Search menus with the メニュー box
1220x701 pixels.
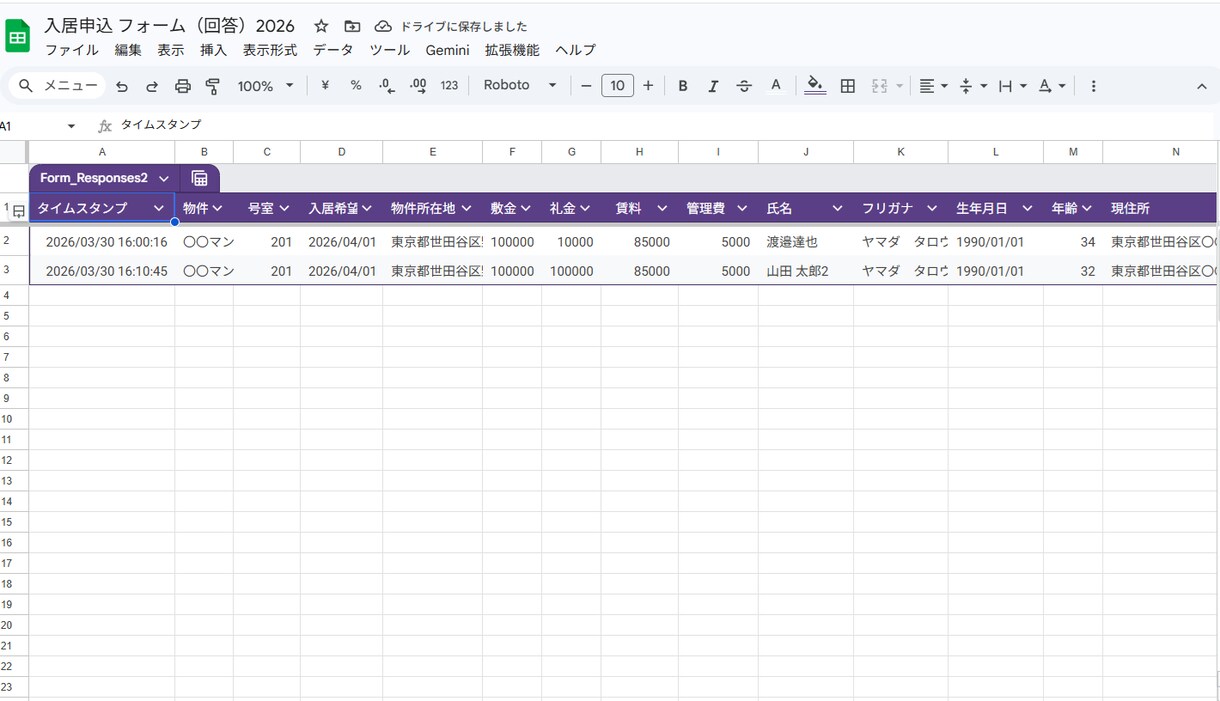point(57,86)
